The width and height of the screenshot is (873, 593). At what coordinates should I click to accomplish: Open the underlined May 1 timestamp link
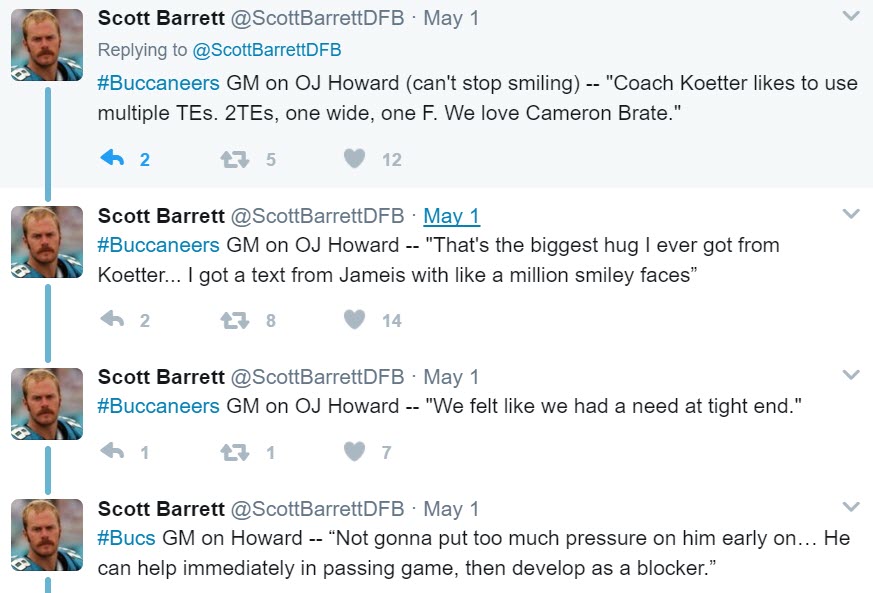(452, 216)
